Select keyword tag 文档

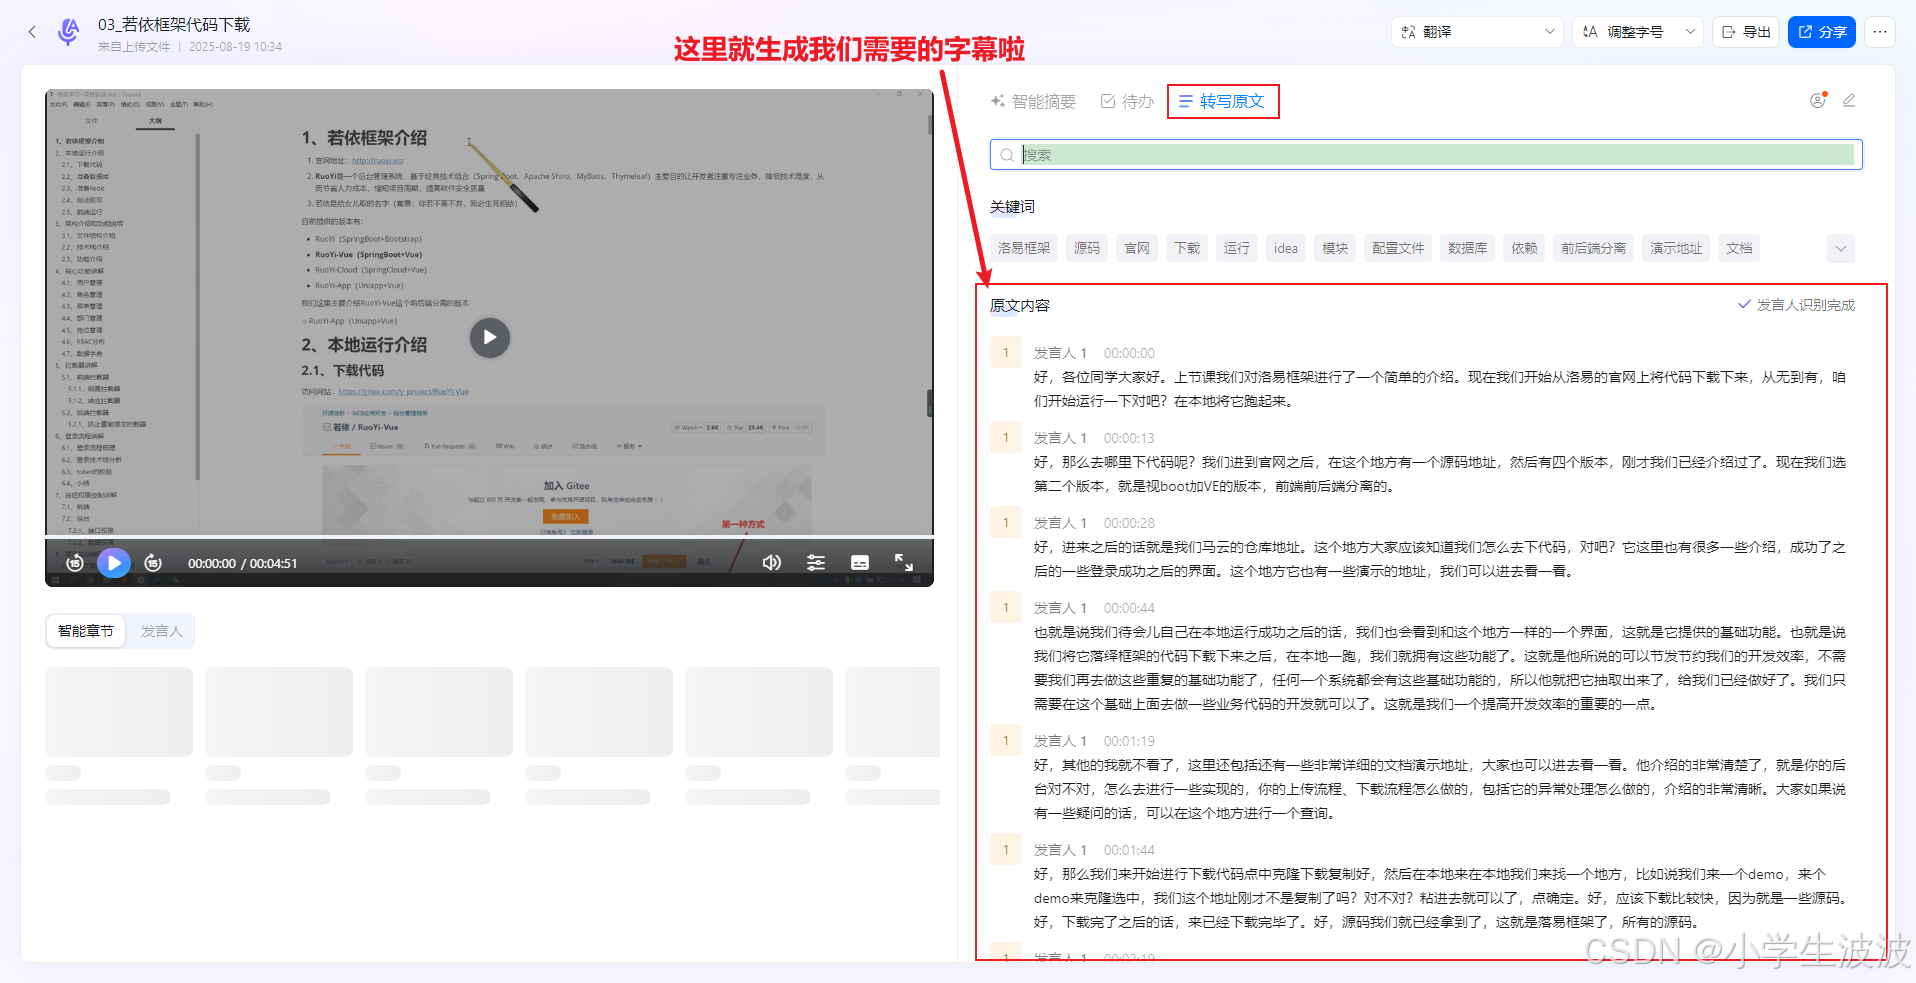(x=1739, y=248)
